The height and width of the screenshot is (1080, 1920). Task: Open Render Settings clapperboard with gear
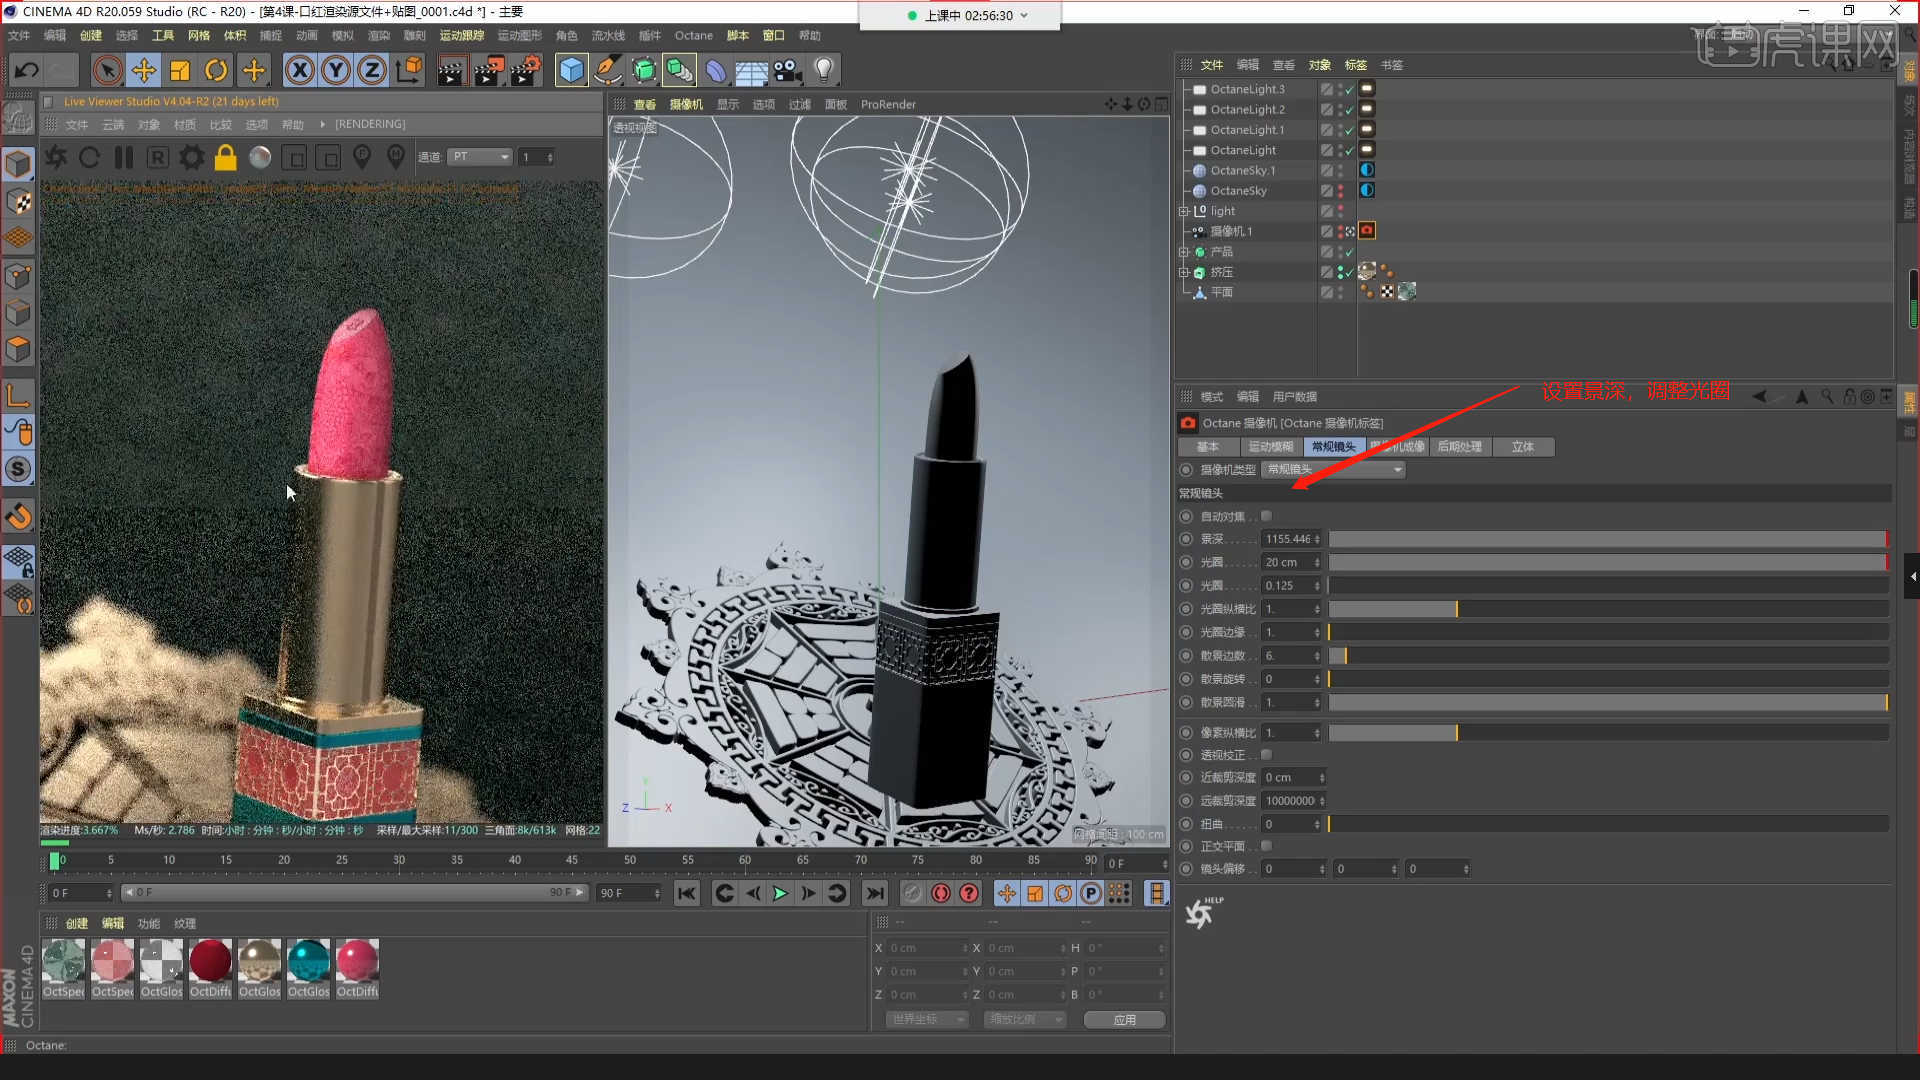[x=526, y=70]
